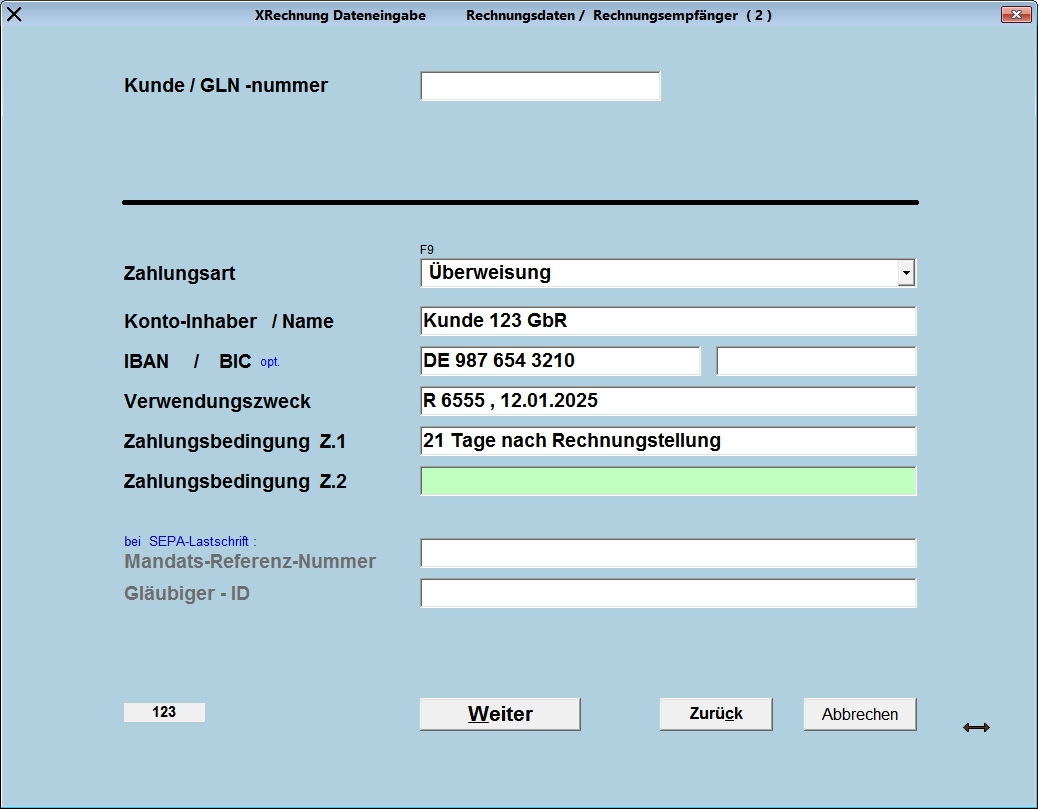Select the Verwendungszweck input field
This screenshot has height=809, width=1038.
[x=667, y=401]
